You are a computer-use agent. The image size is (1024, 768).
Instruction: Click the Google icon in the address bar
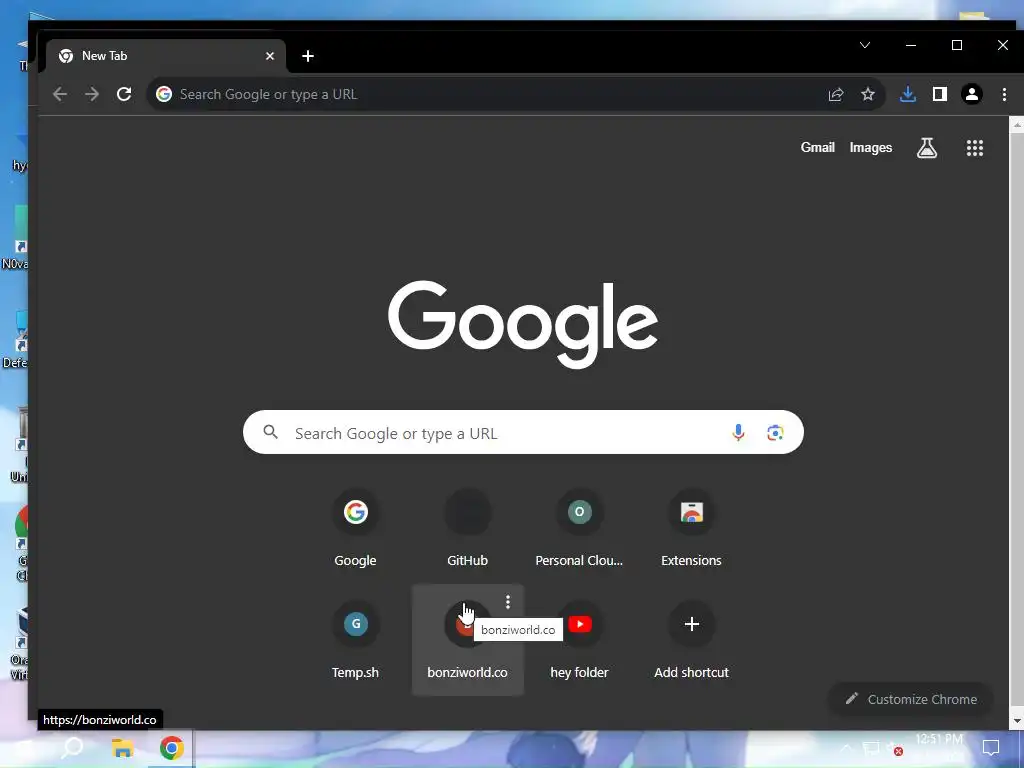click(164, 94)
